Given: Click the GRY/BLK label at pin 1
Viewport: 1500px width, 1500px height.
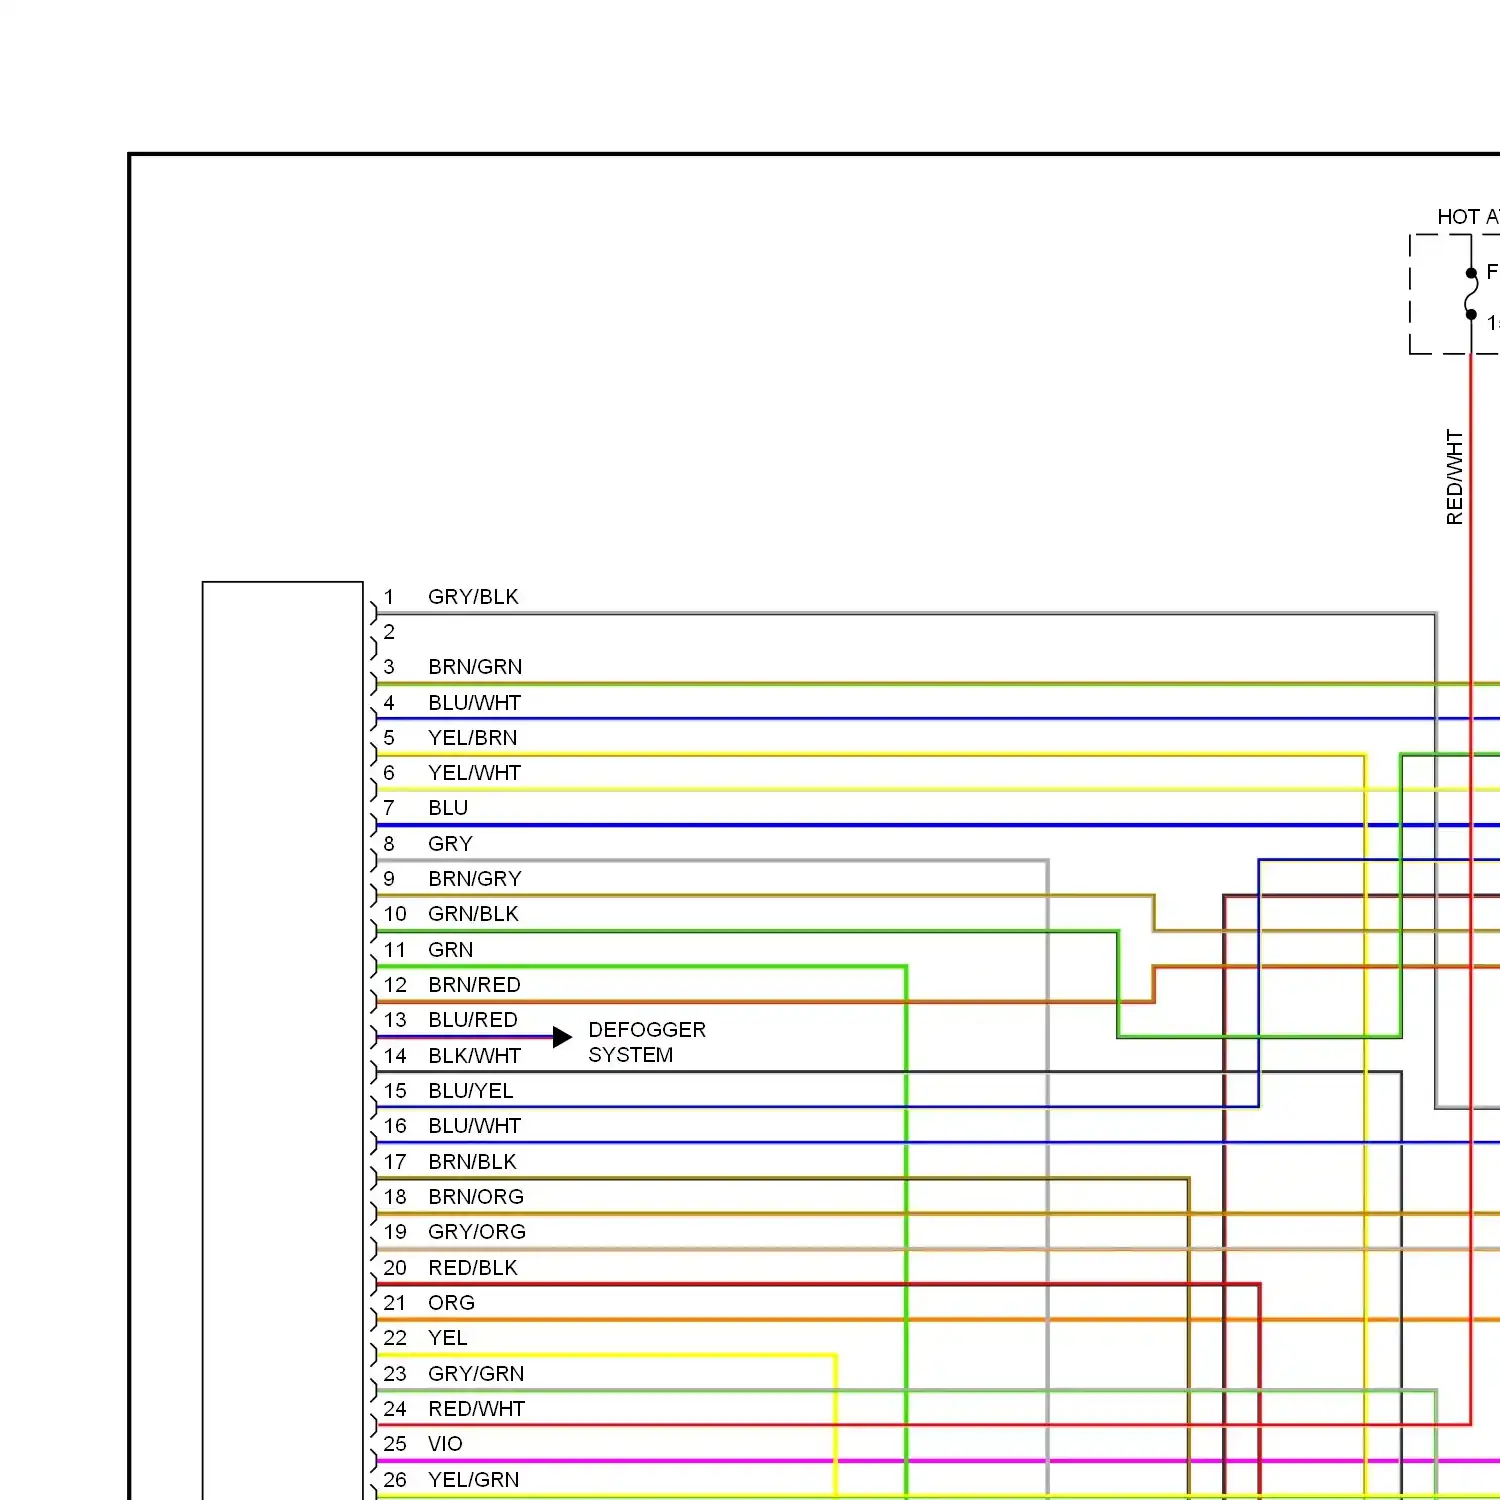Looking at the screenshot, I should (473, 597).
